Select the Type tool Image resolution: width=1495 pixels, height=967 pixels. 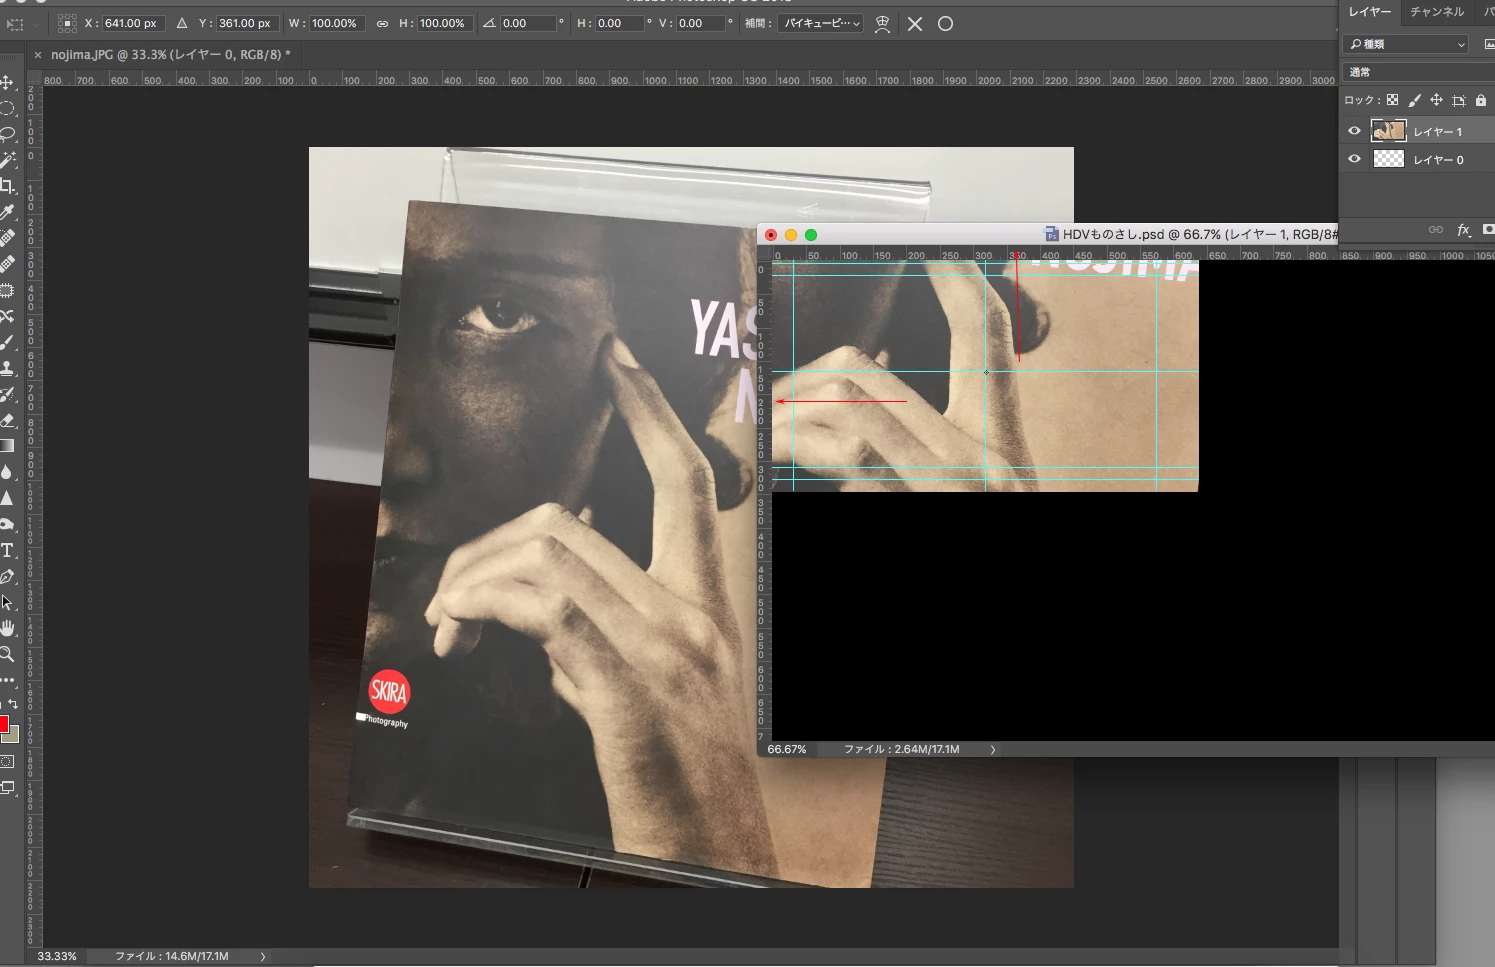click(7, 550)
